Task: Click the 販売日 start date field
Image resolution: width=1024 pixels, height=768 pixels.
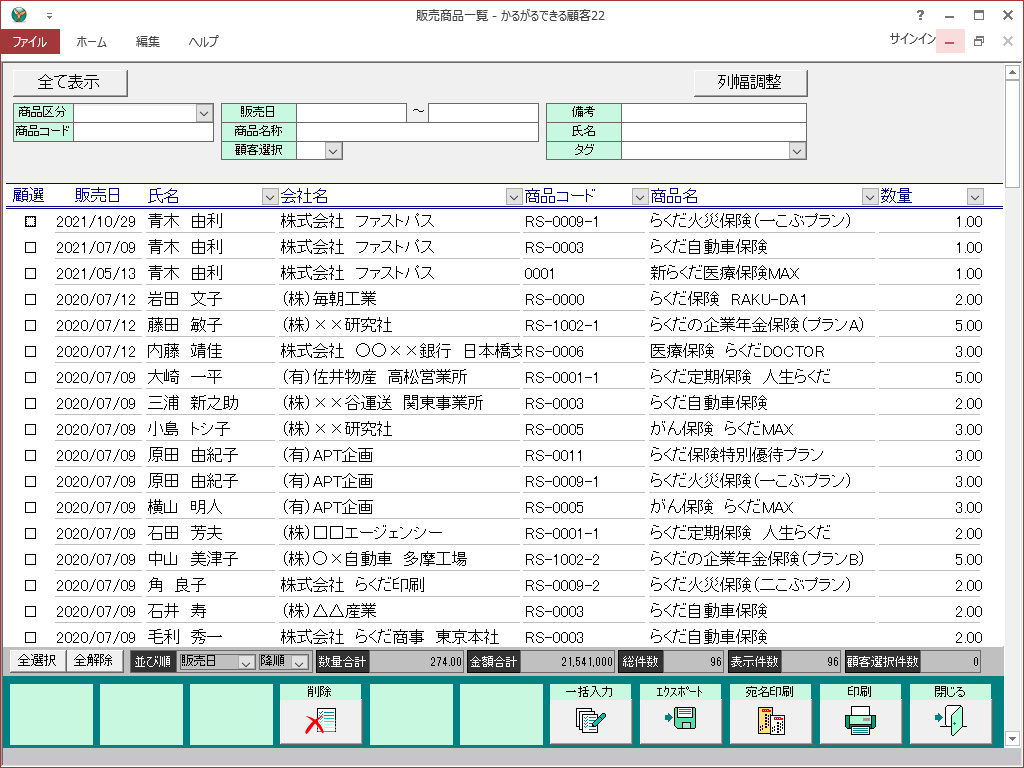Action: 351,112
